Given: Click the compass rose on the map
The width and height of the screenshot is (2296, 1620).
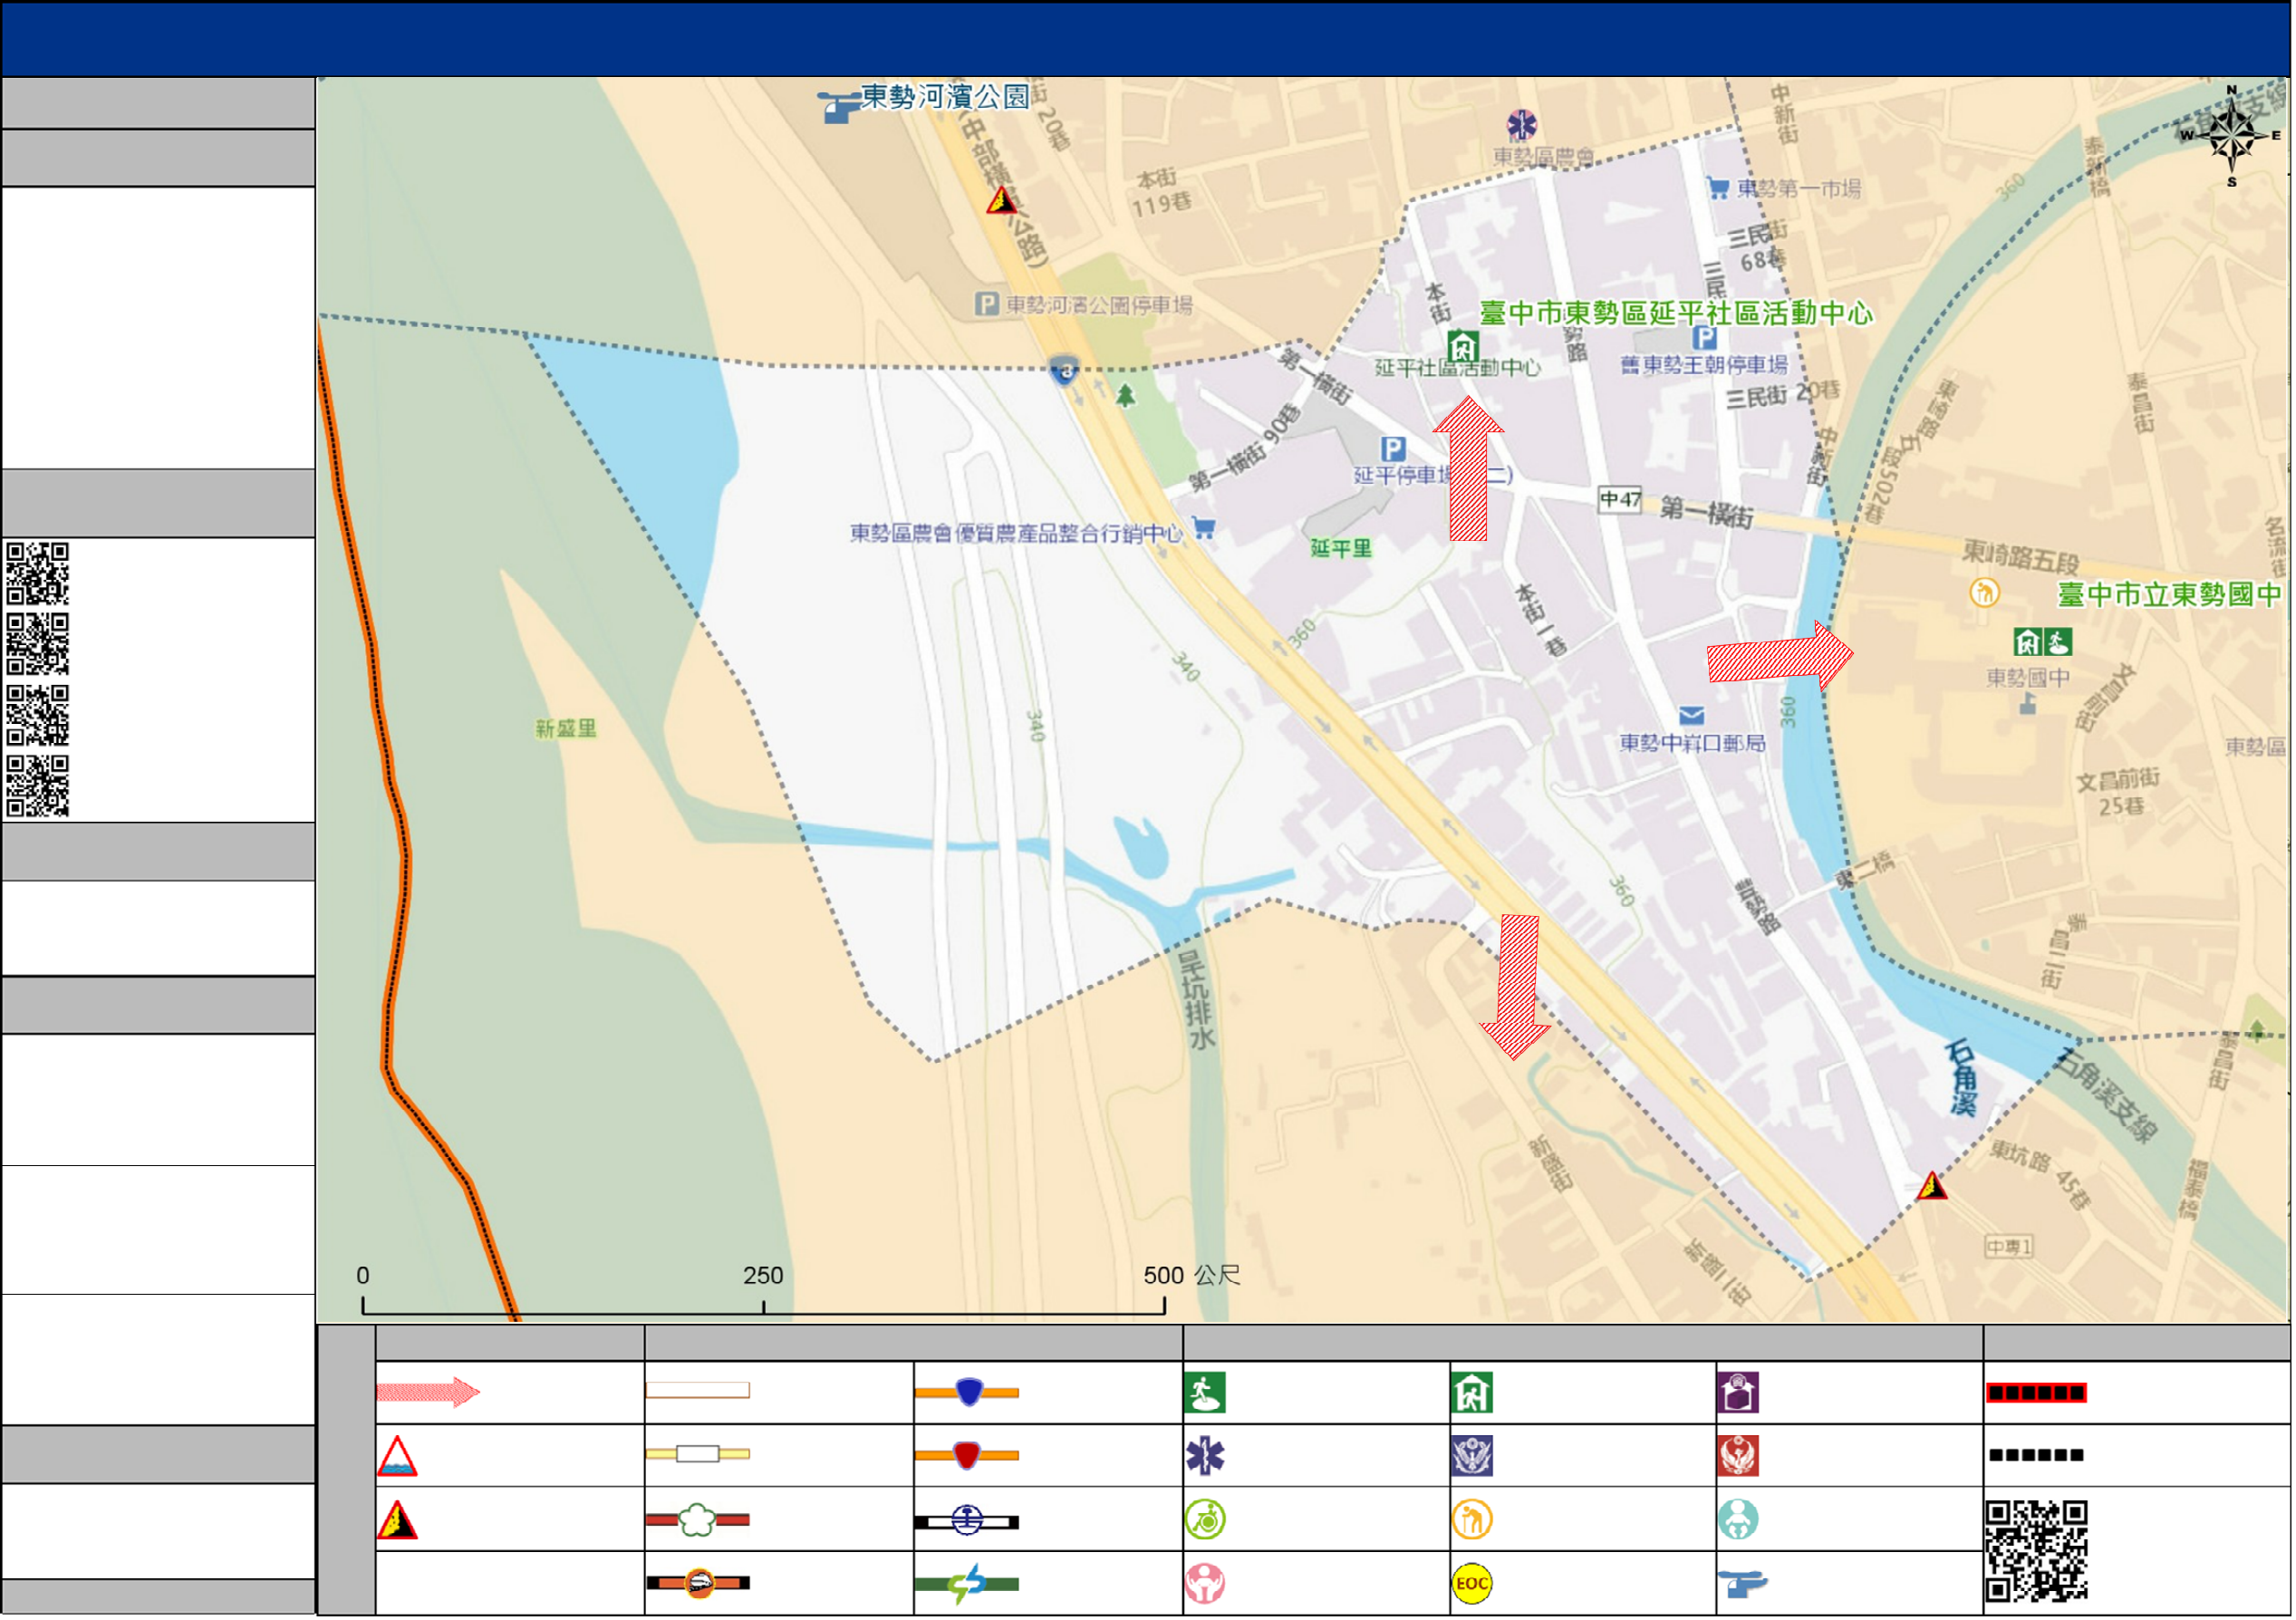Looking at the screenshot, I should 2233,137.
